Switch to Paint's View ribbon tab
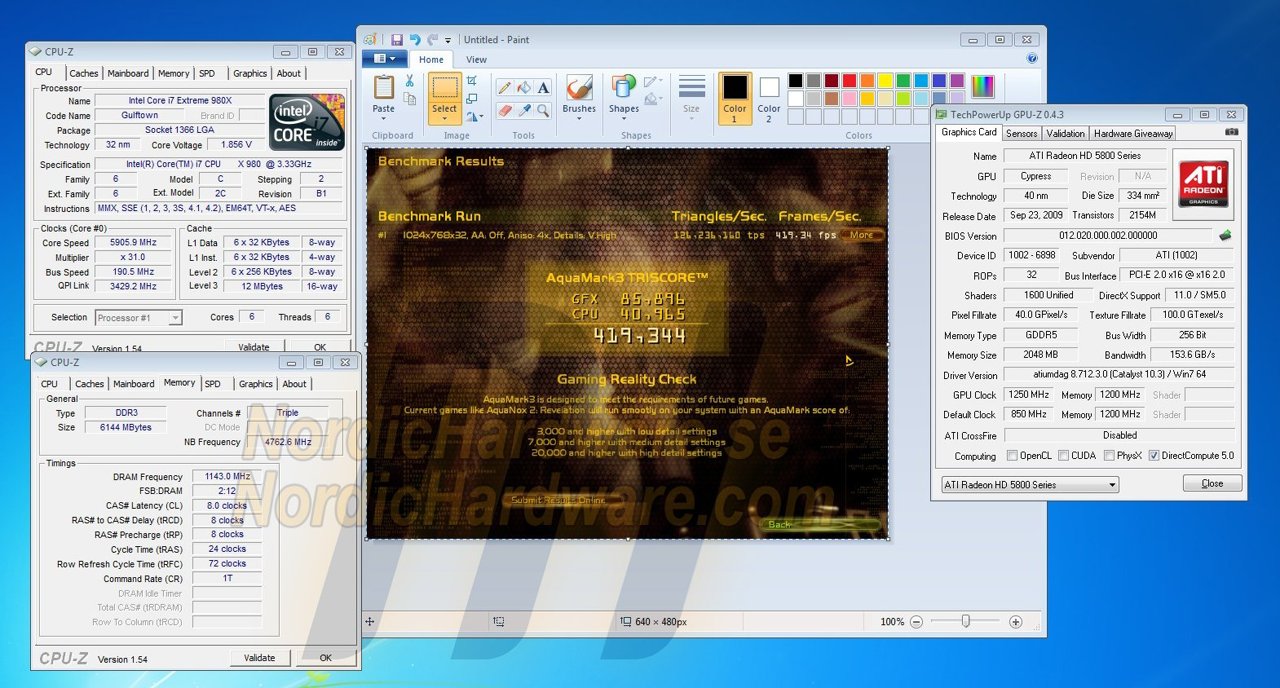The width and height of the screenshot is (1280, 688). click(x=477, y=60)
